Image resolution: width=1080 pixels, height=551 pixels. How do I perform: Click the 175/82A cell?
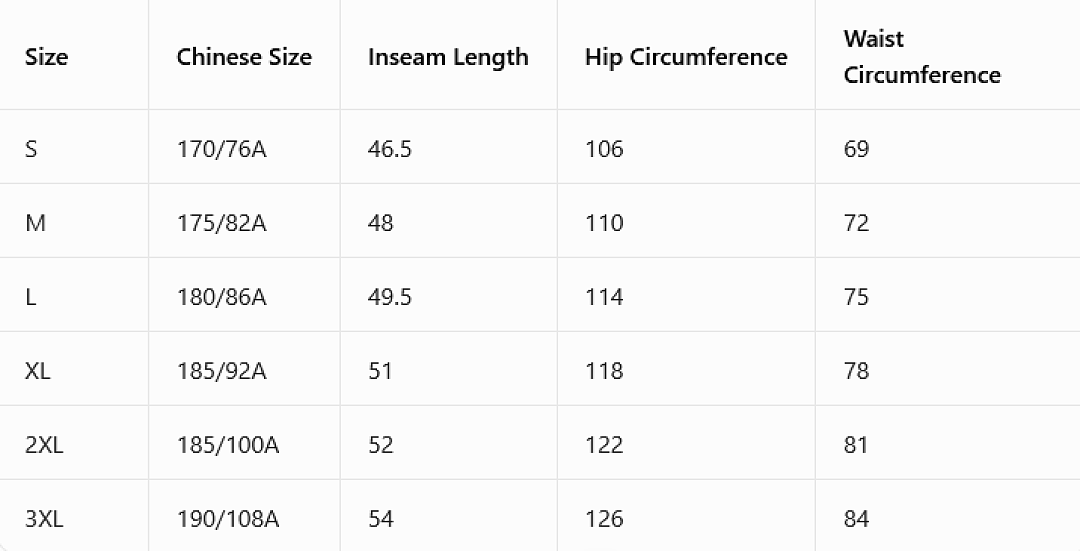(221, 223)
